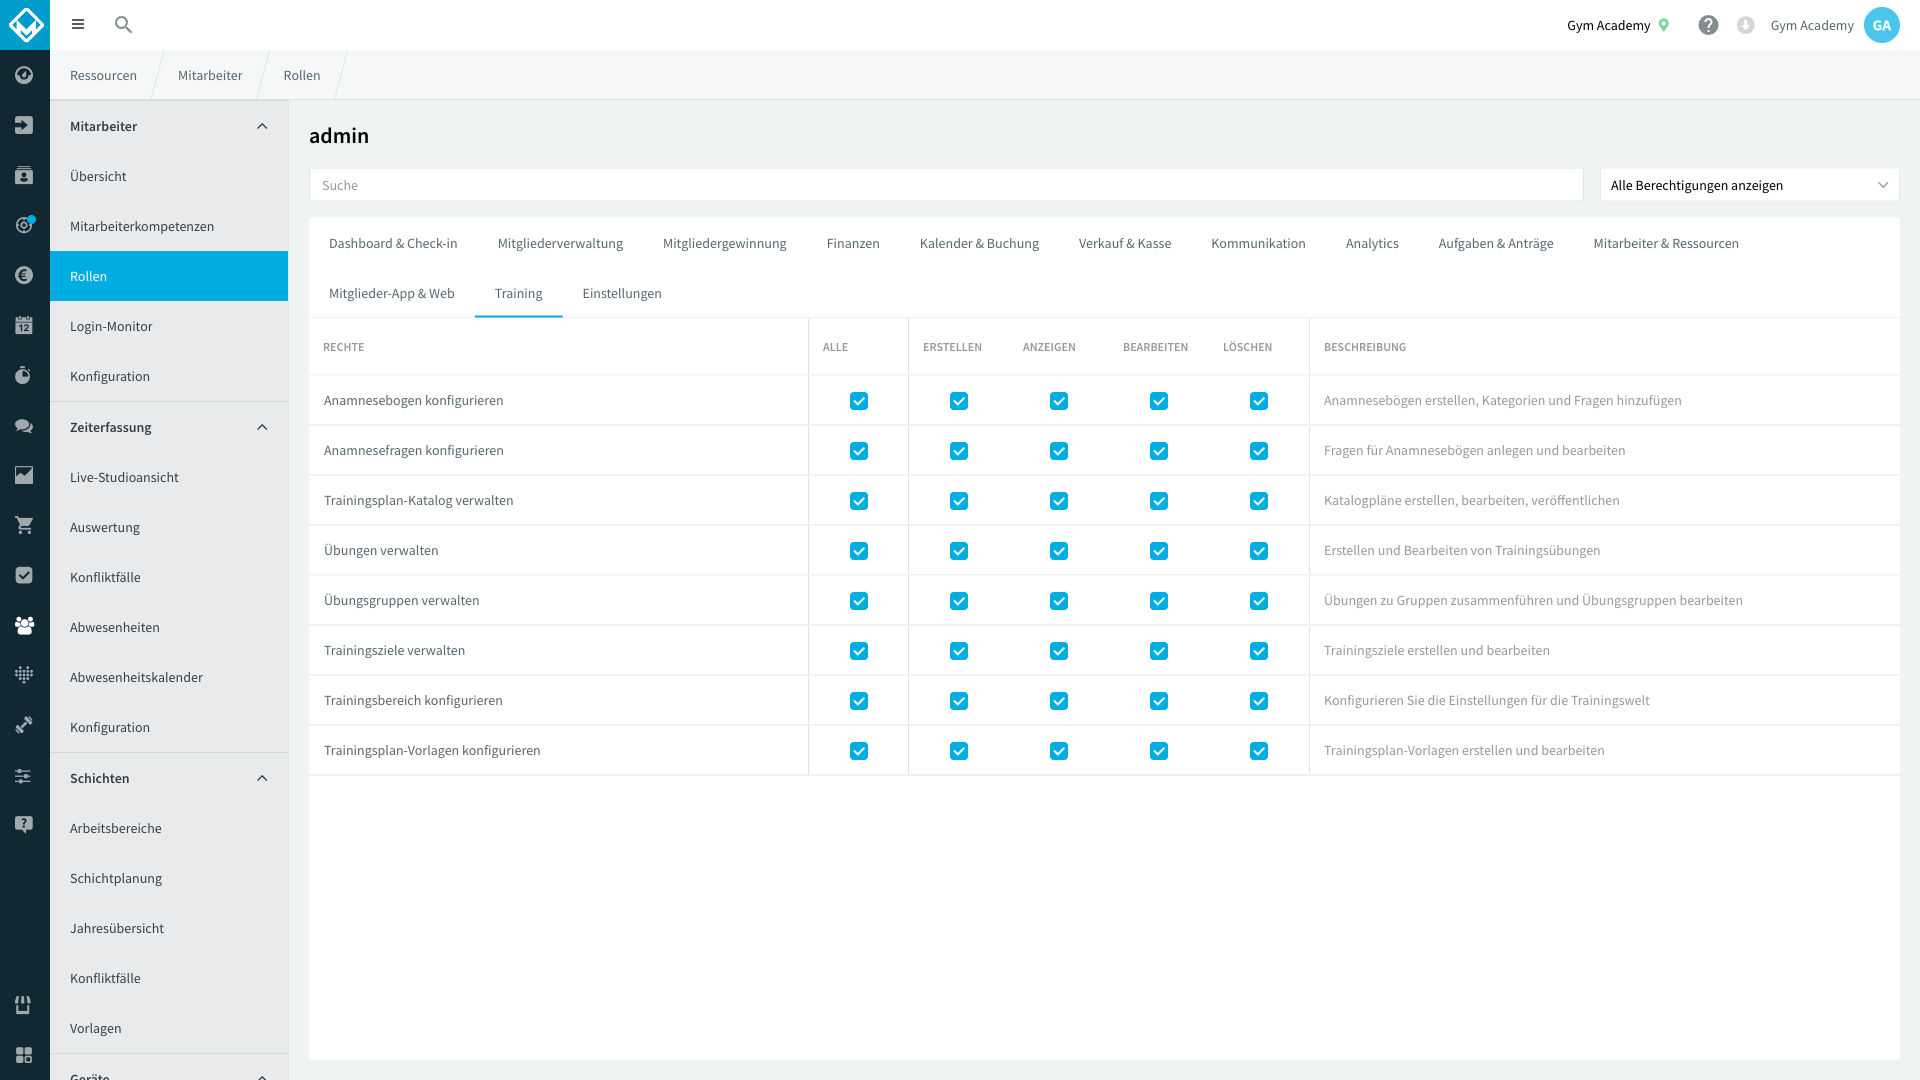Open the analytics chart sidebar icon
The width and height of the screenshot is (1920, 1080).
point(24,476)
